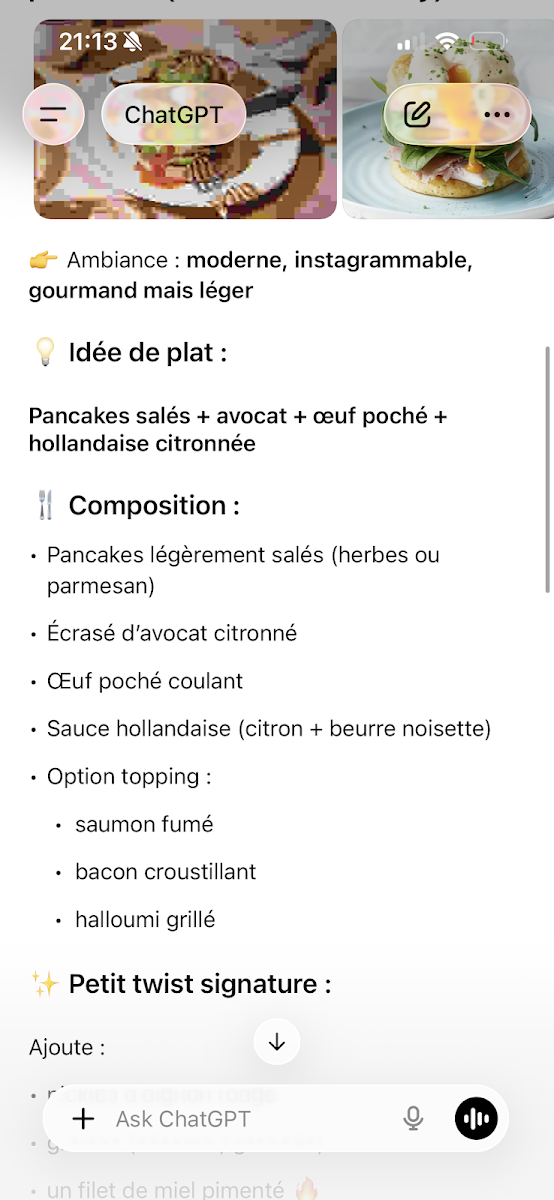The width and height of the screenshot is (554, 1200).
Task: Tap the Wi-Fi status icon
Action: 448,42
